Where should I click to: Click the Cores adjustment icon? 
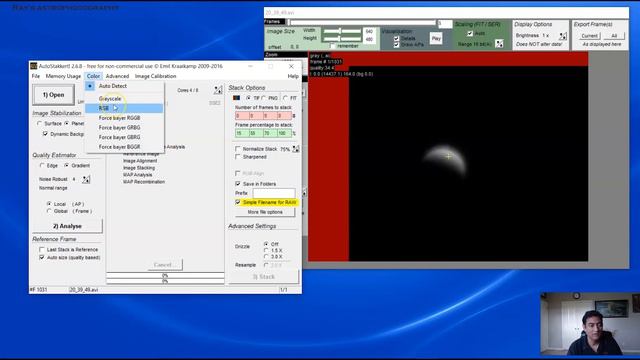click(x=218, y=90)
